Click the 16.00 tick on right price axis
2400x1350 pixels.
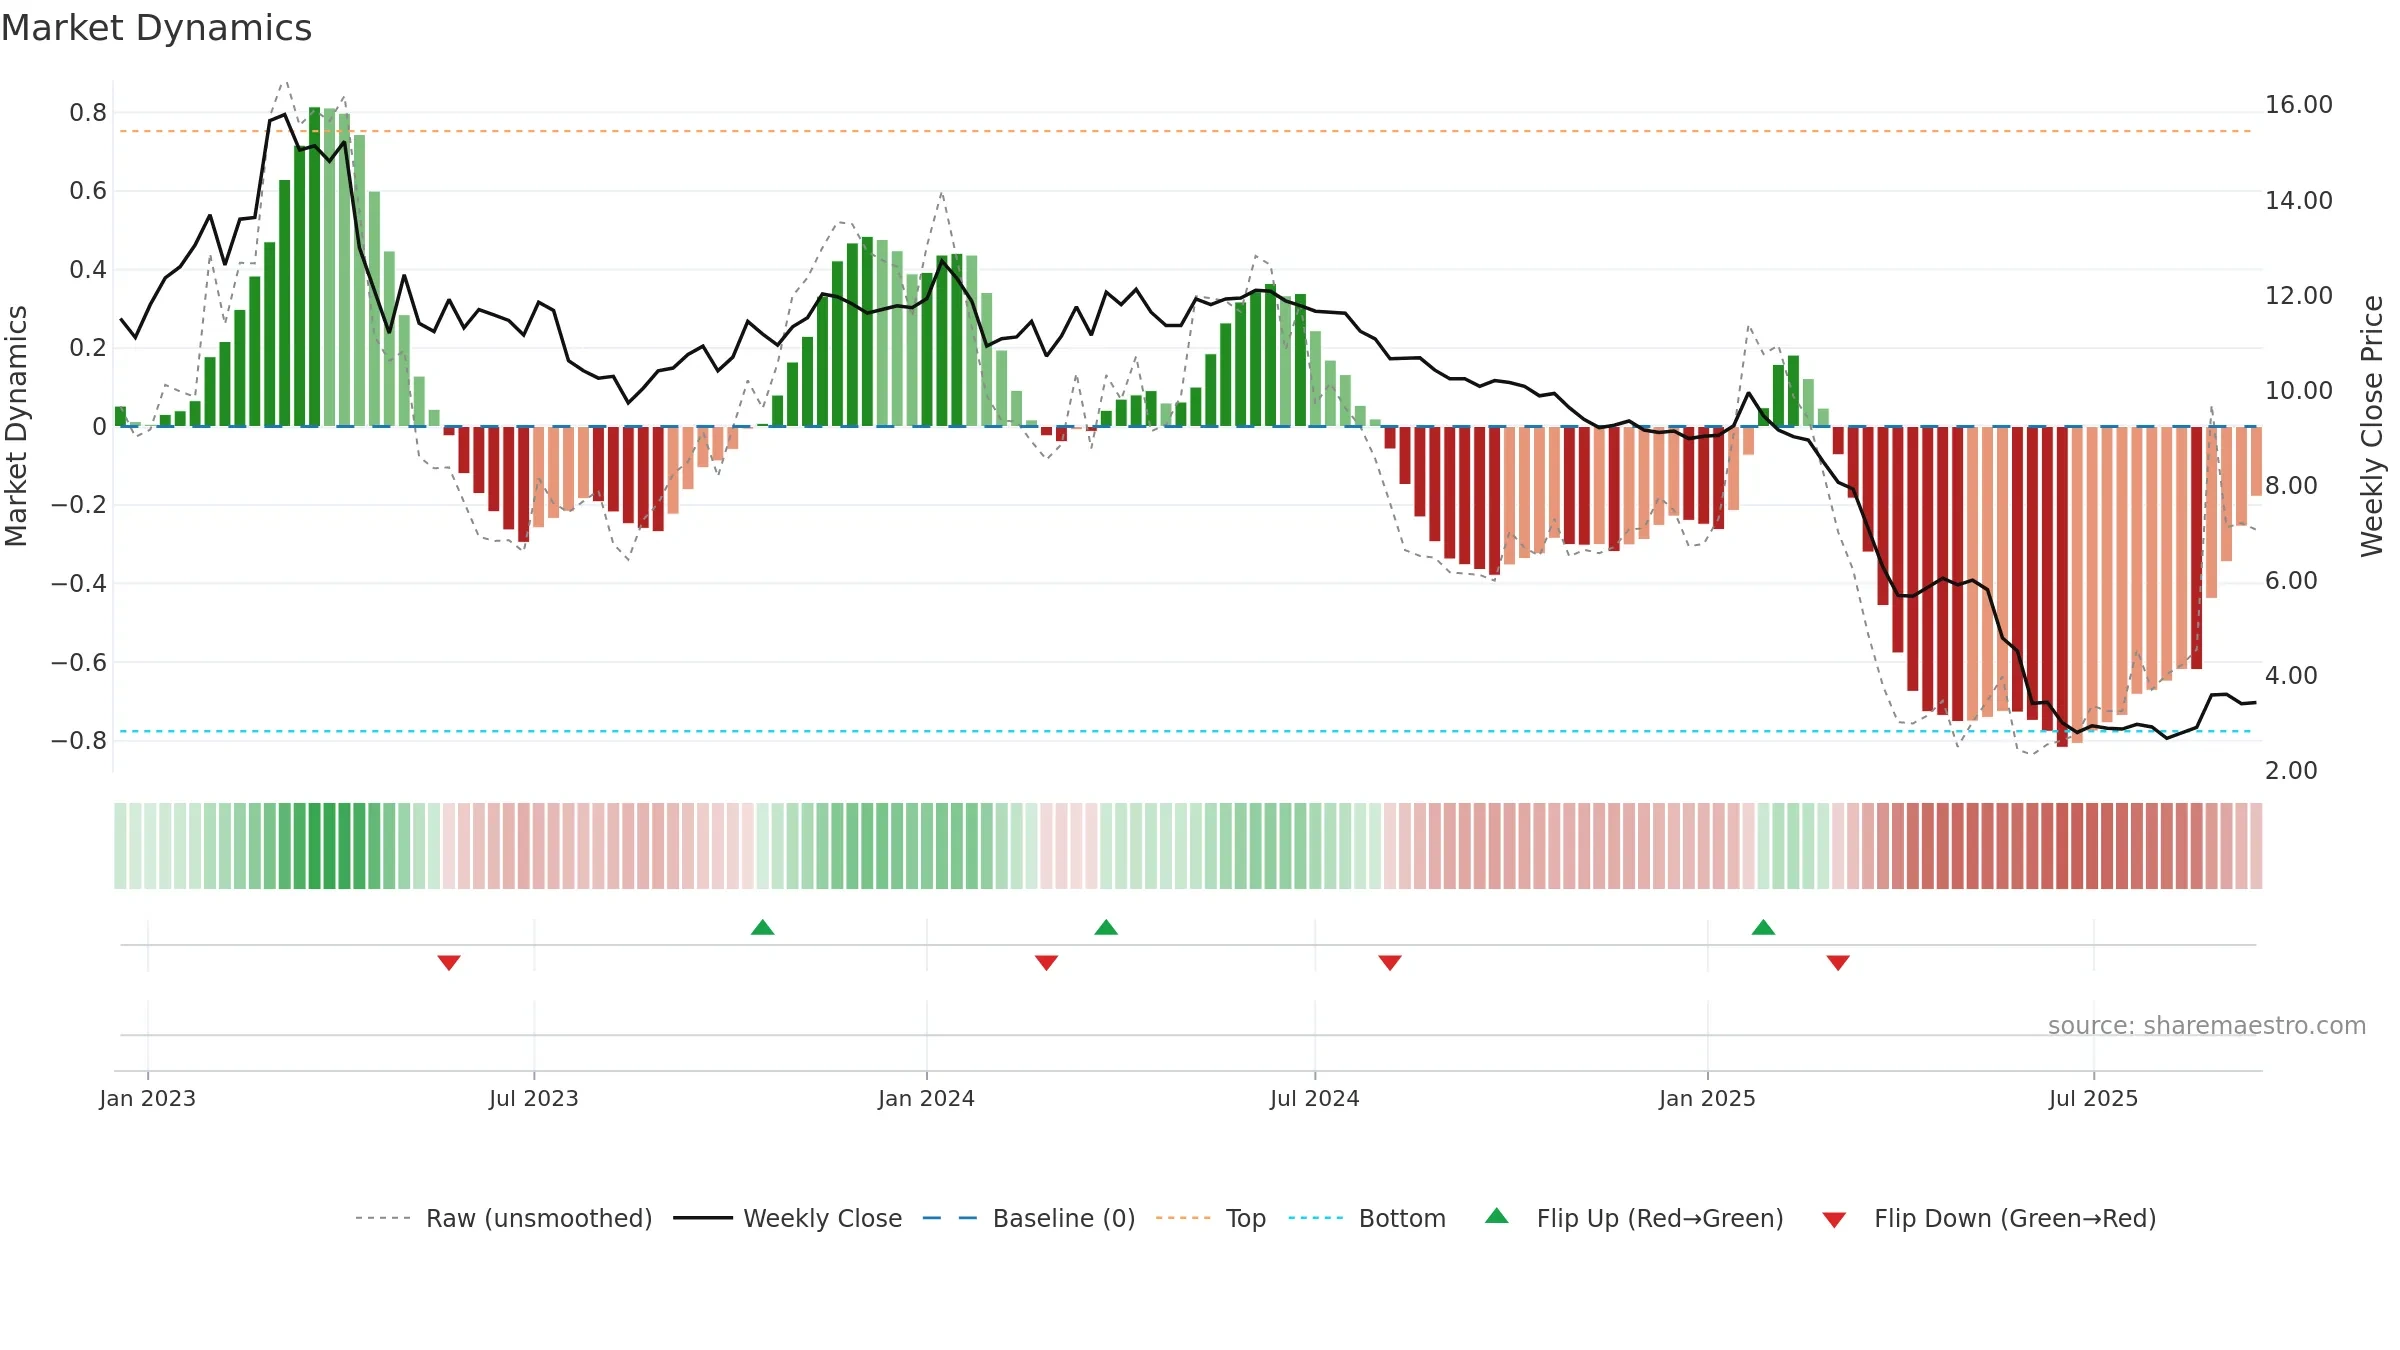[2299, 105]
